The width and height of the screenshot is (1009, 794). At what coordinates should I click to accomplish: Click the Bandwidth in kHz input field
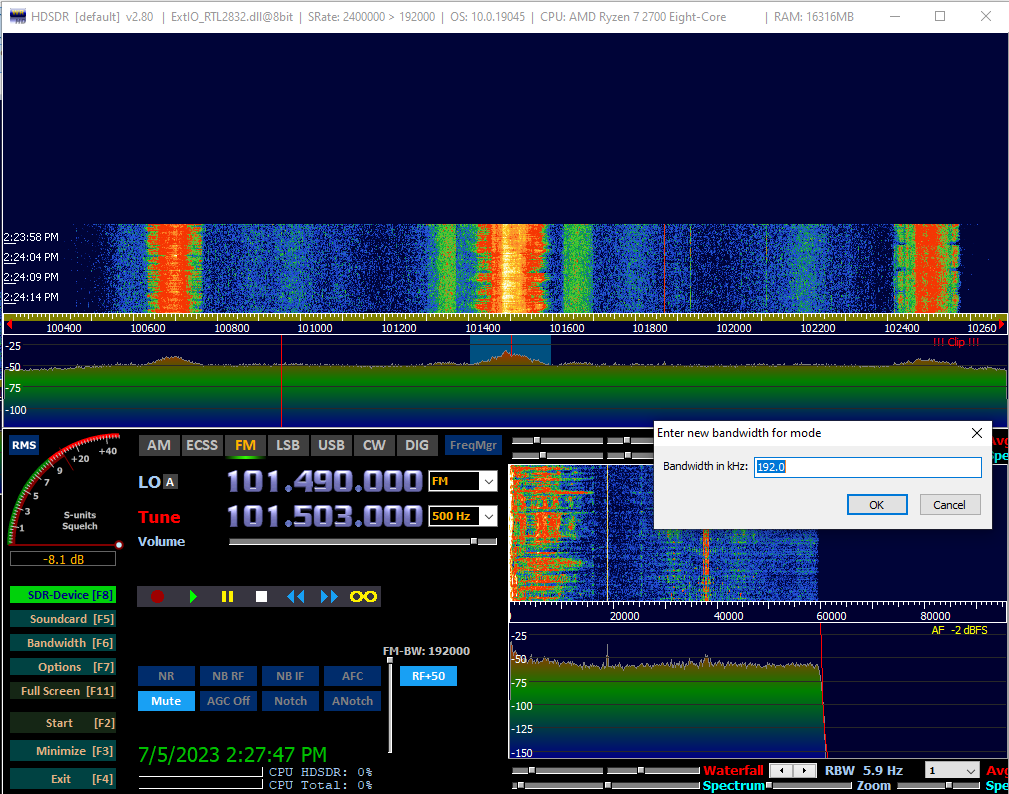pyautogui.click(x=867, y=466)
